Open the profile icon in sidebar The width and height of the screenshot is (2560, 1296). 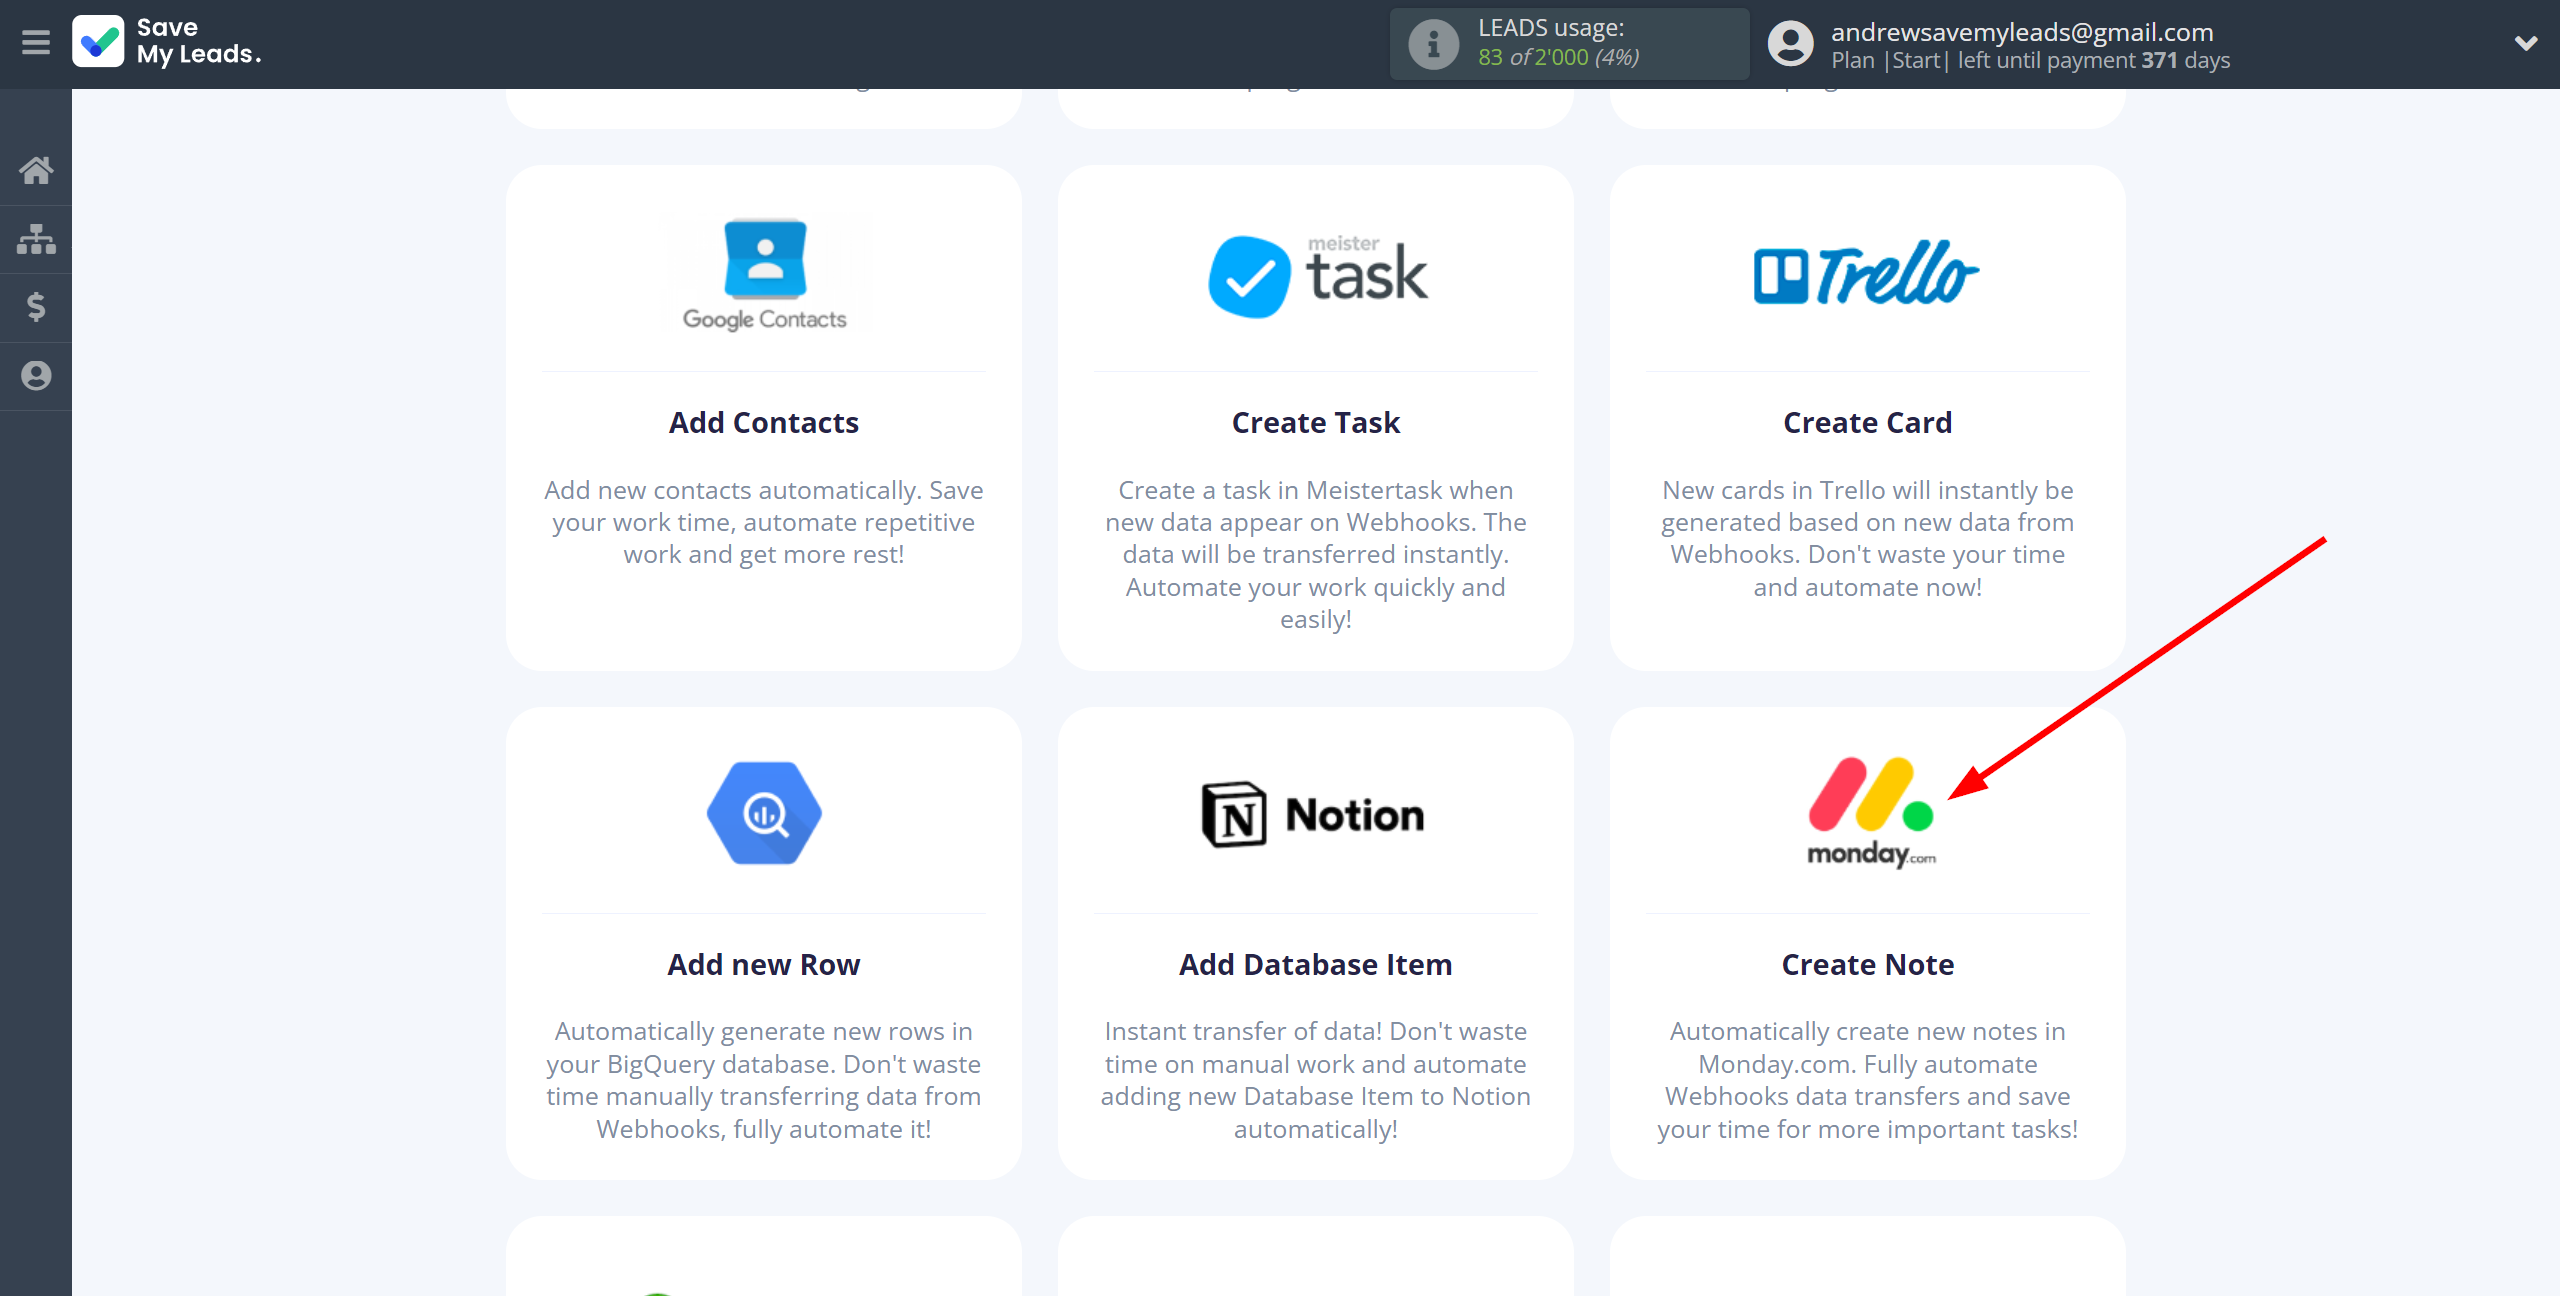[x=36, y=376]
